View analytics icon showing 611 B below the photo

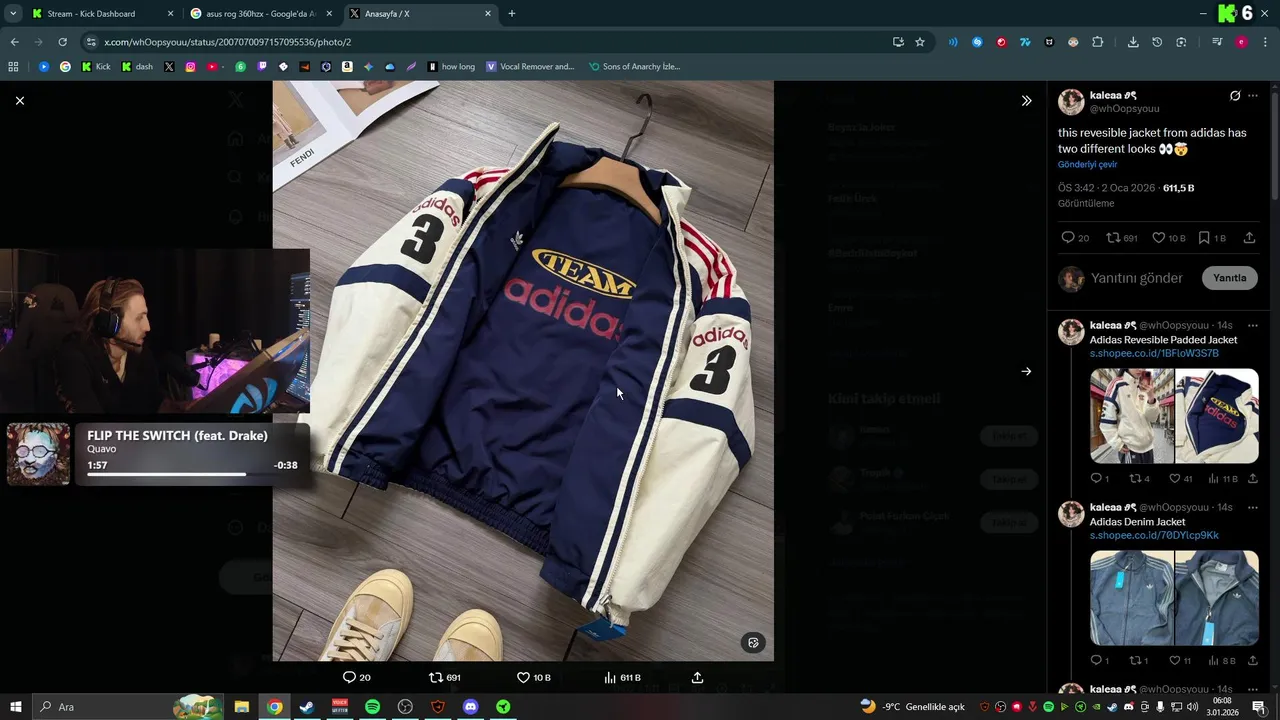tap(610, 677)
